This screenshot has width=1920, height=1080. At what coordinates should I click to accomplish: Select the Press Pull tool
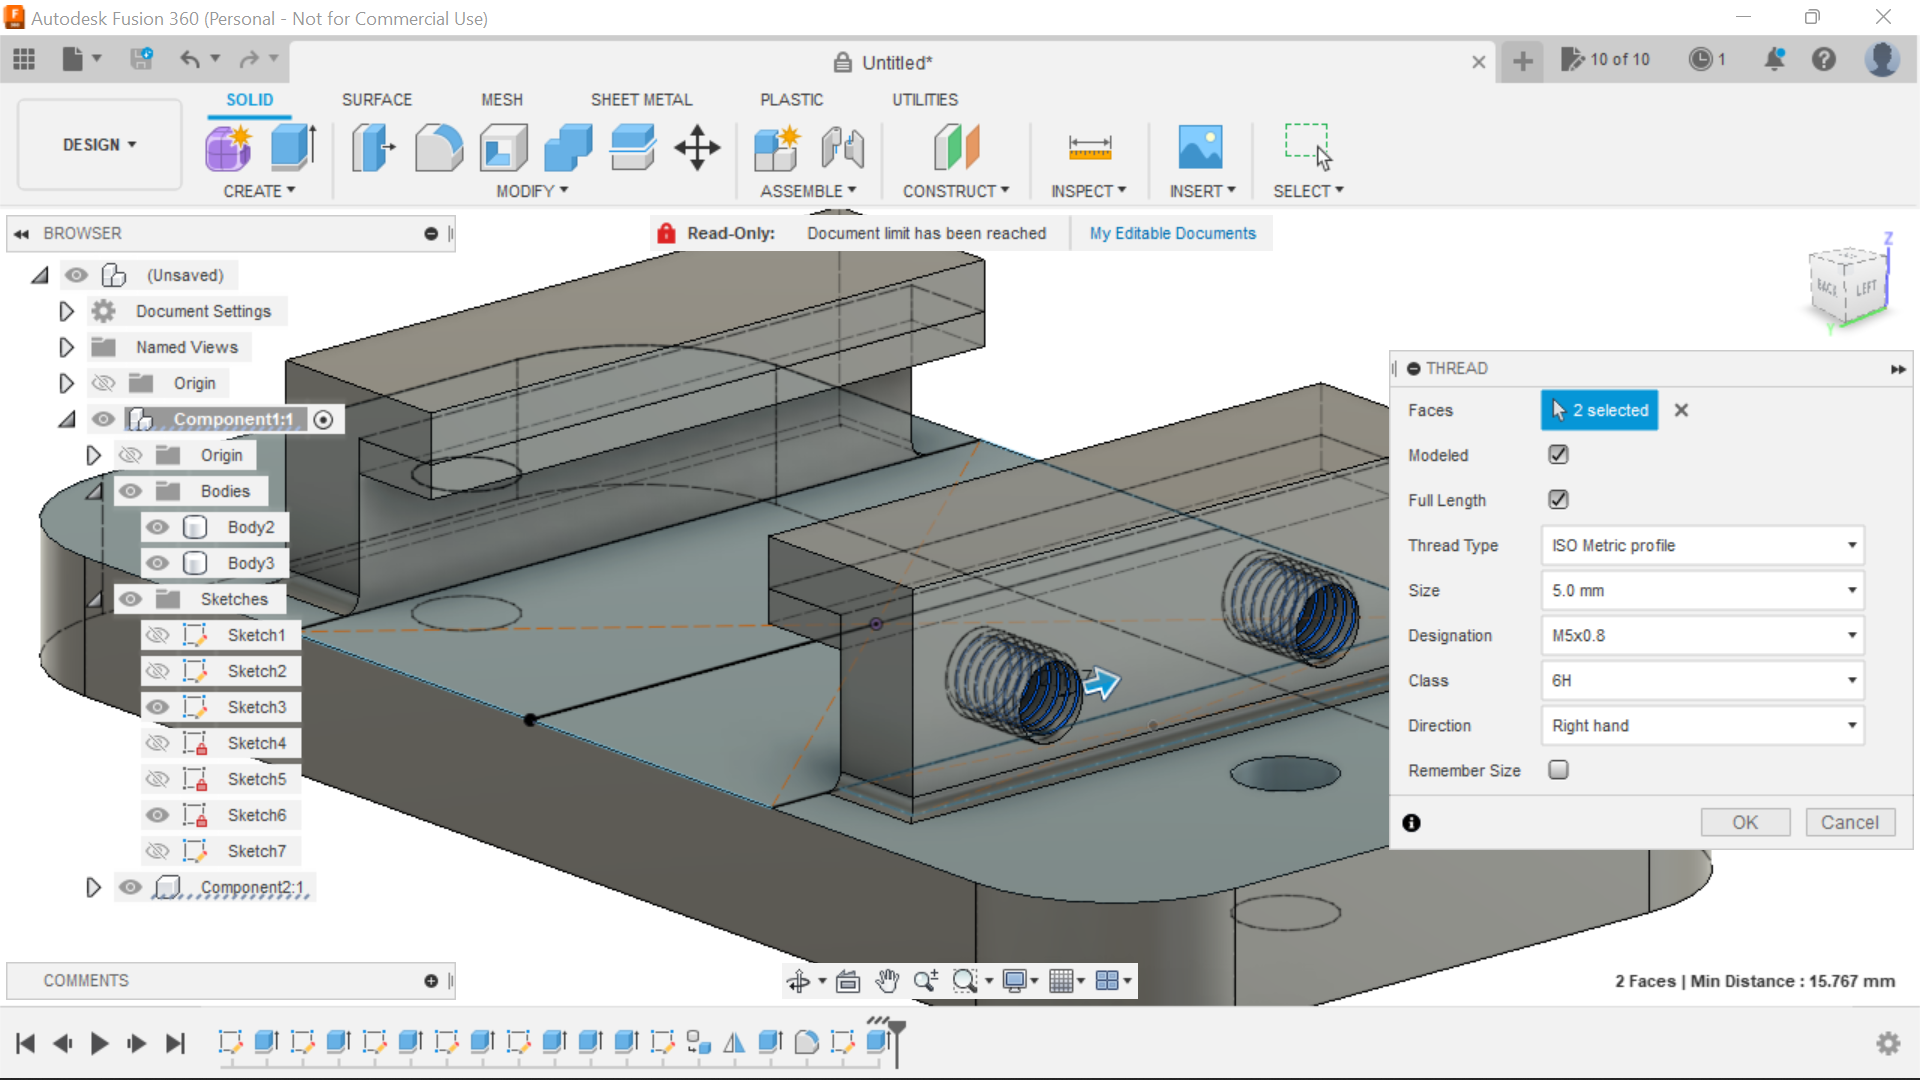[373, 148]
